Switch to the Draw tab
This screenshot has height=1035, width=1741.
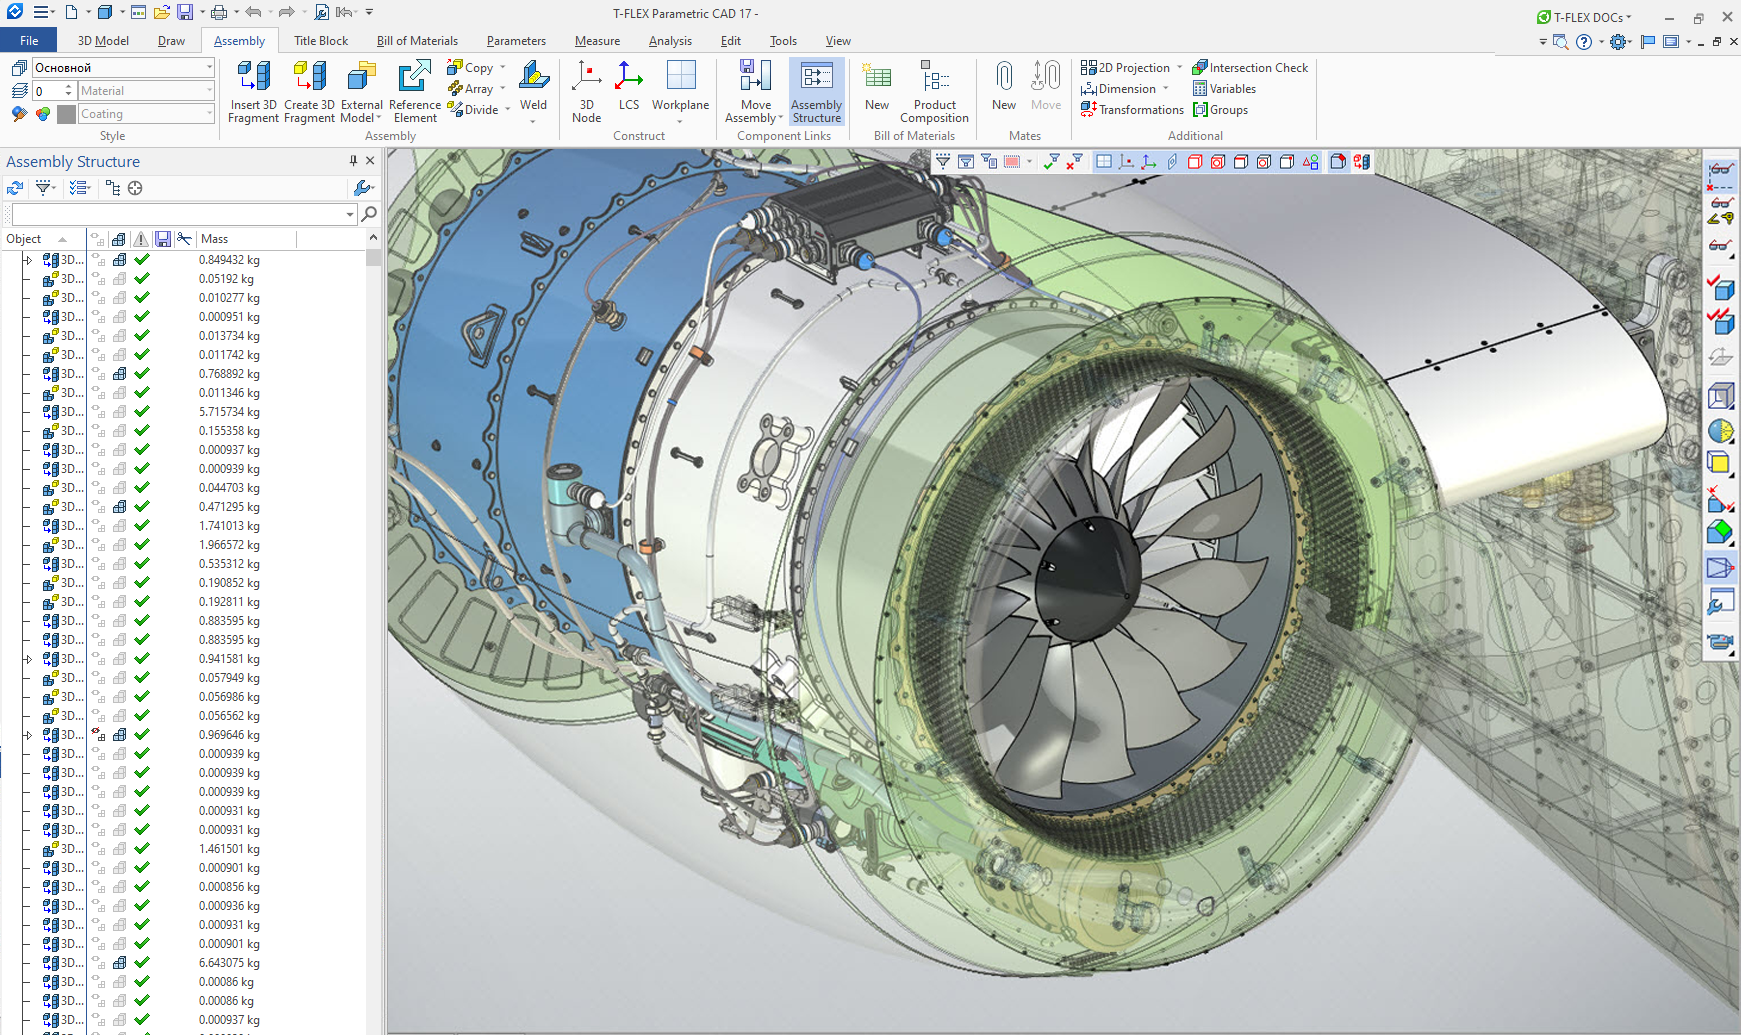coord(171,41)
